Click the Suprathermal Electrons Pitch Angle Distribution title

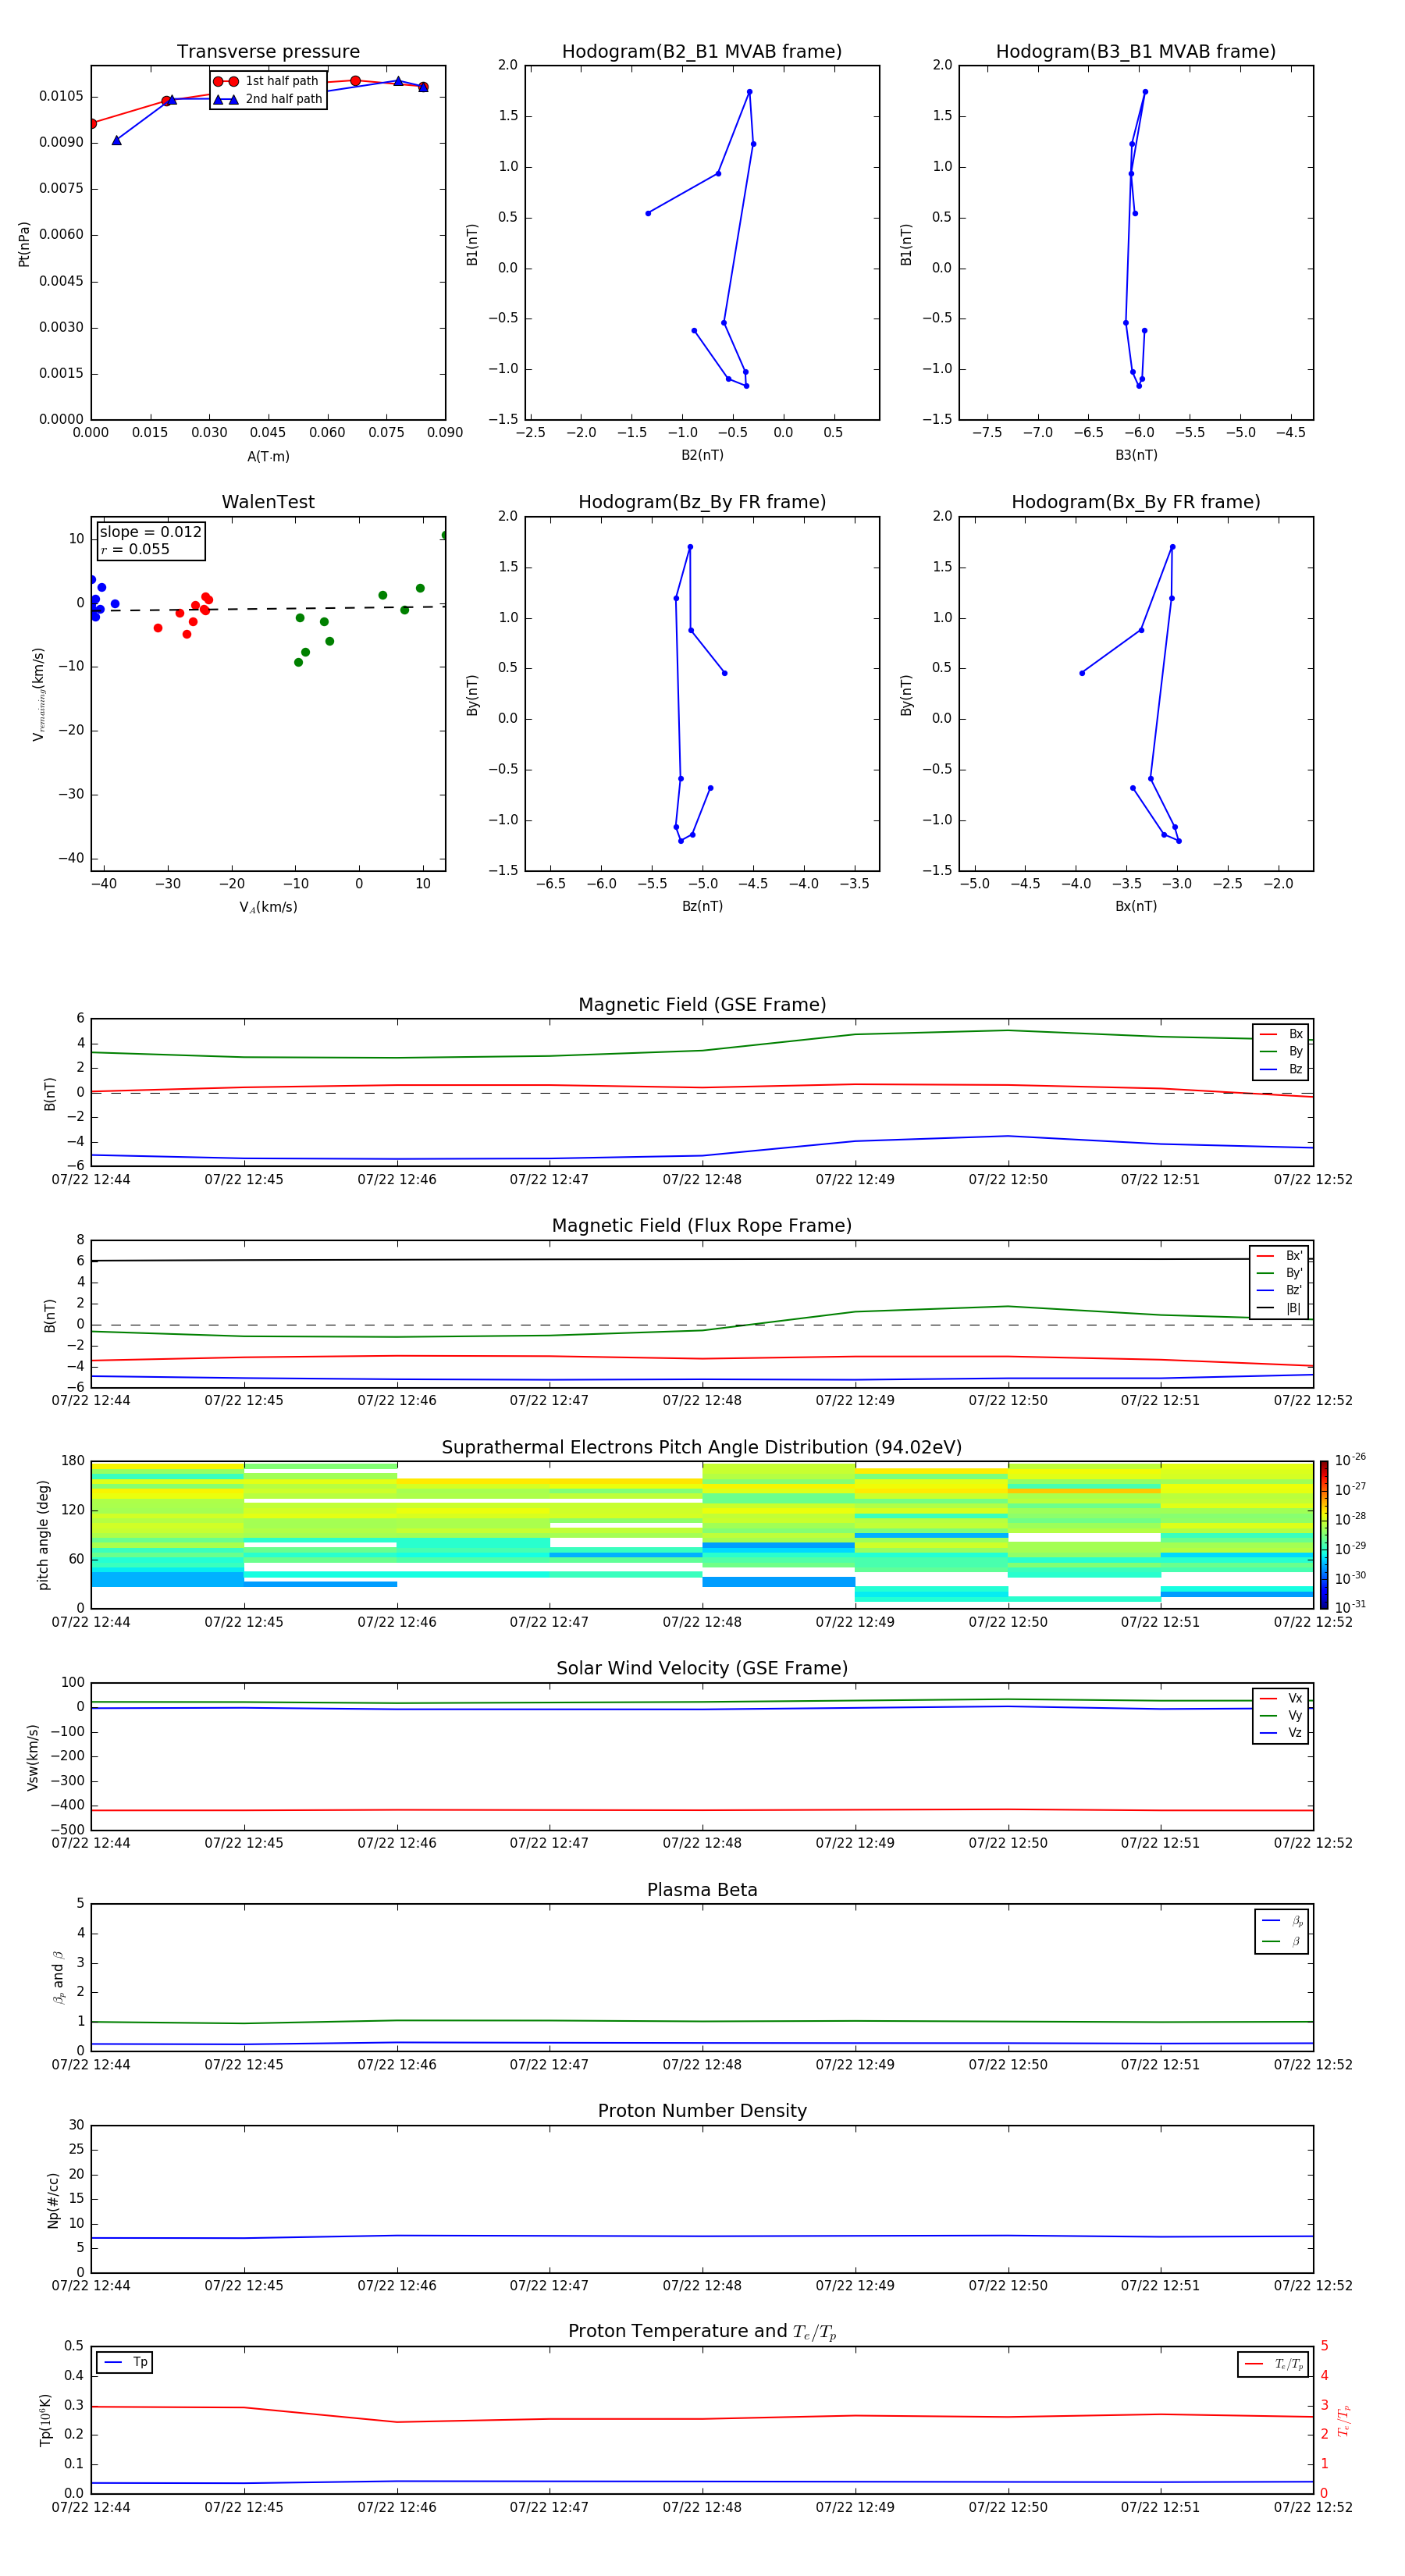coord(702,1448)
